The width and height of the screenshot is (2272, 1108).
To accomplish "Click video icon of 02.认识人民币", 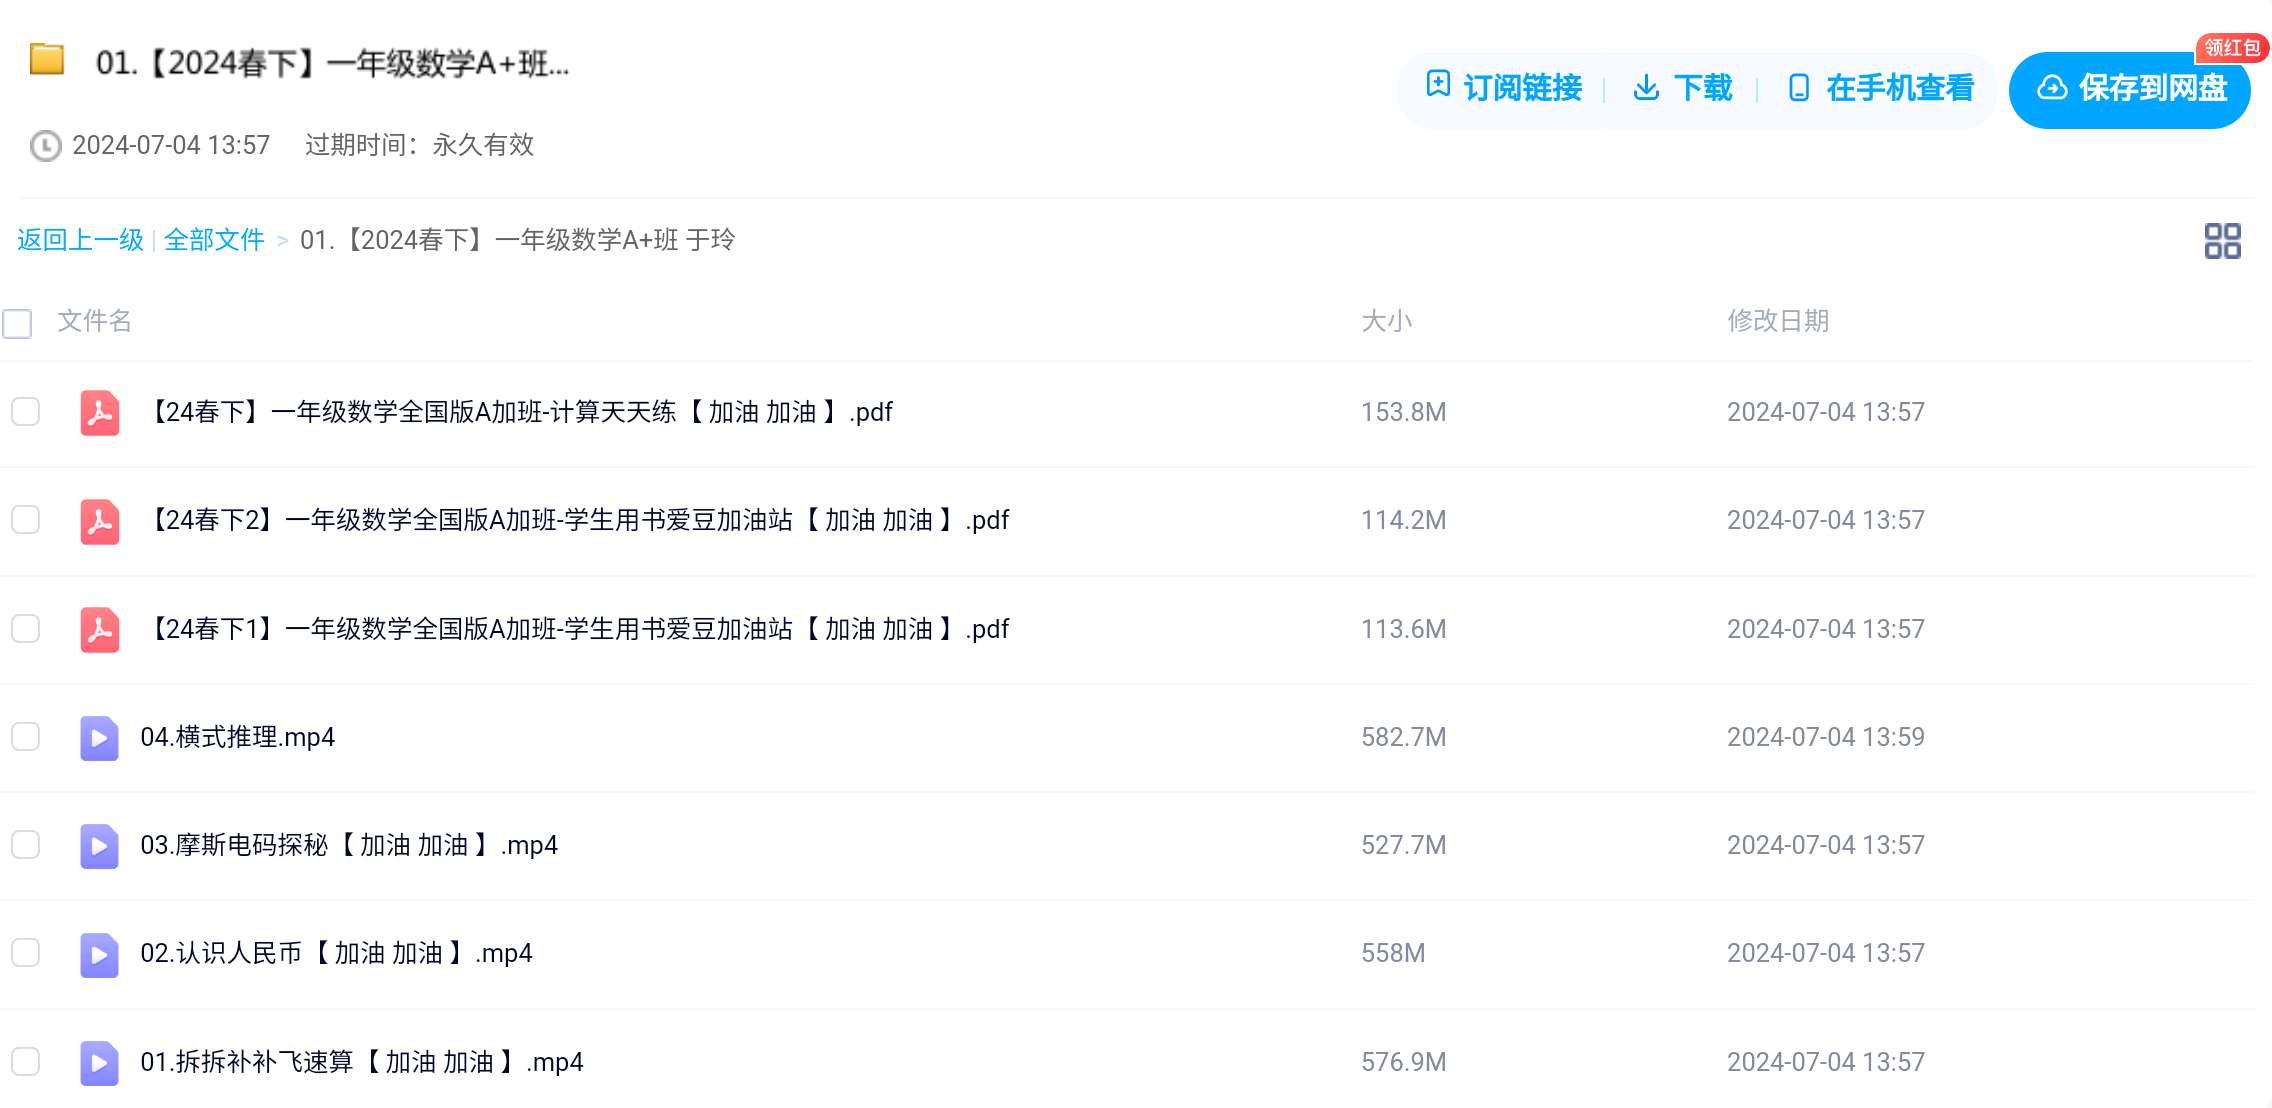I will (x=99, y=954).
